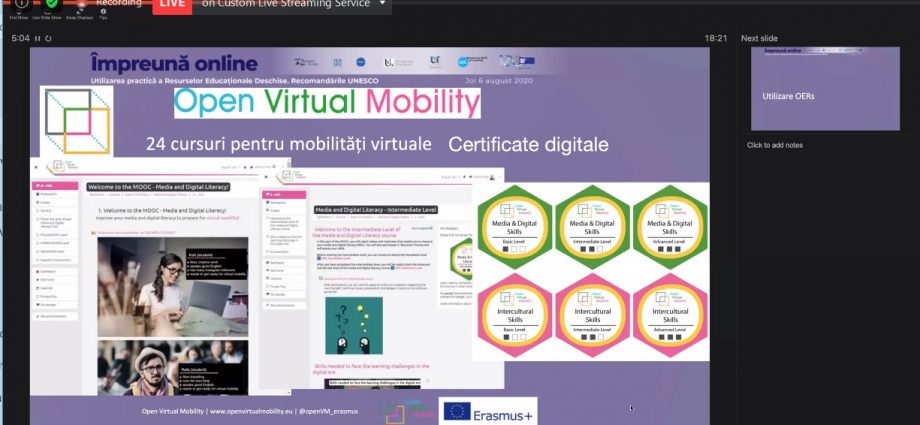Click the Media & Digital Skills Basic Level badge

(515, 227)
